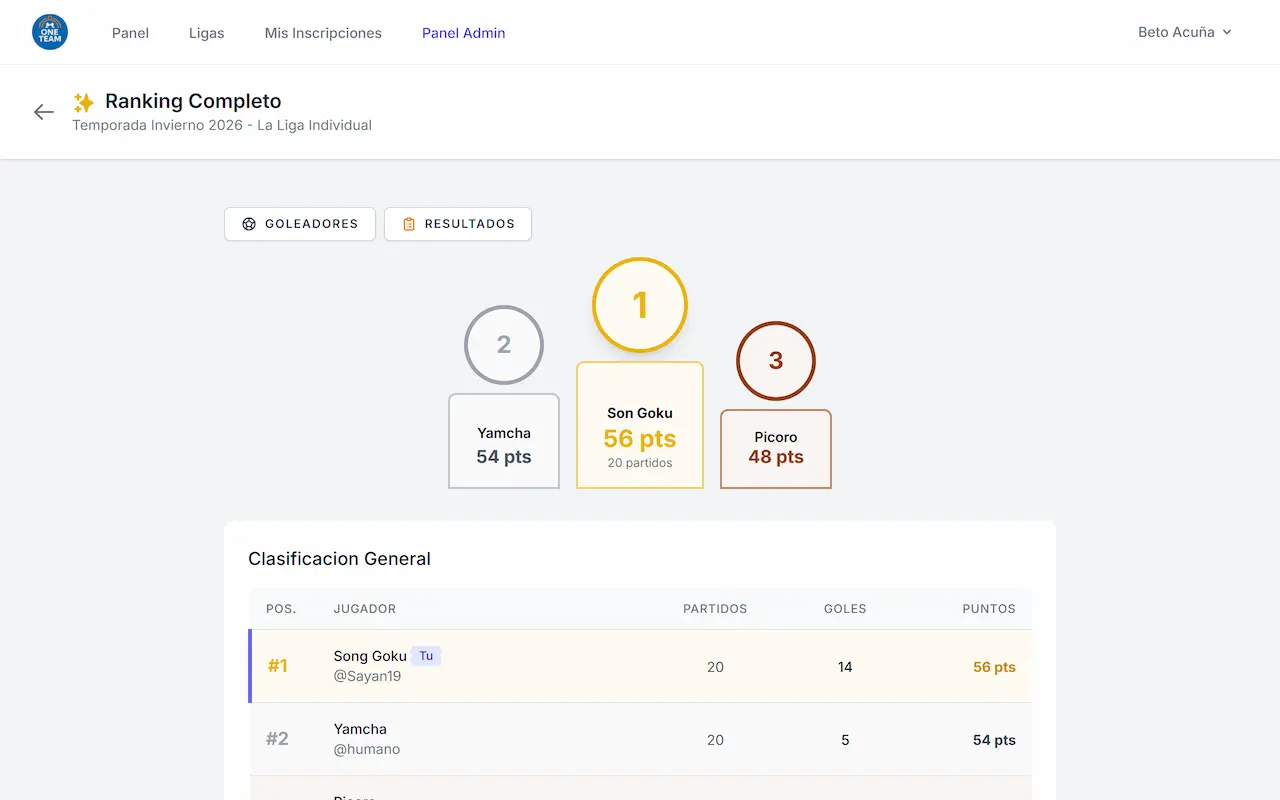Expand the Beto Acuña user dropdown
This screenshot has width=1280, height=800.
point(1184,32)
